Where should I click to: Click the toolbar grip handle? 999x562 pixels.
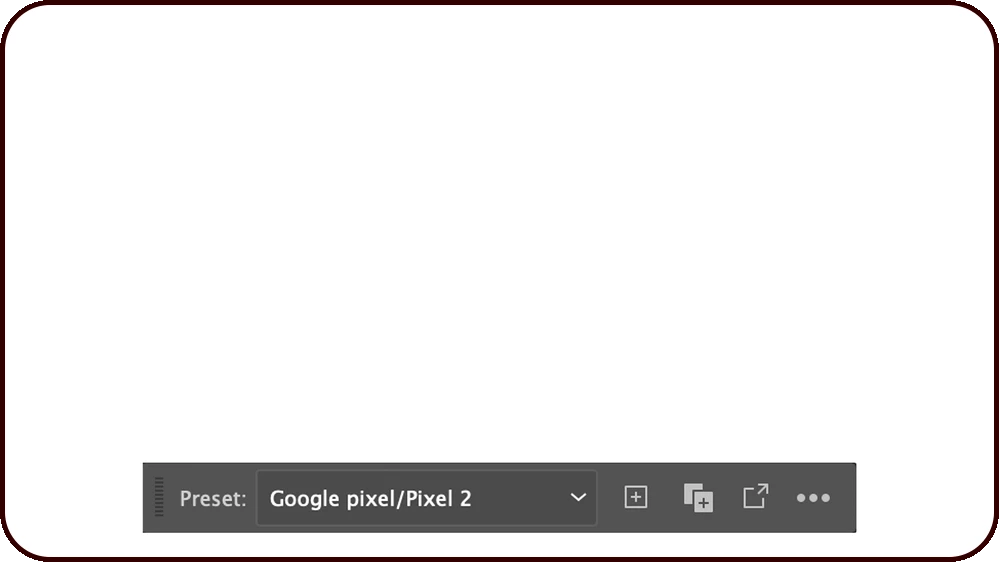(159, 497)
